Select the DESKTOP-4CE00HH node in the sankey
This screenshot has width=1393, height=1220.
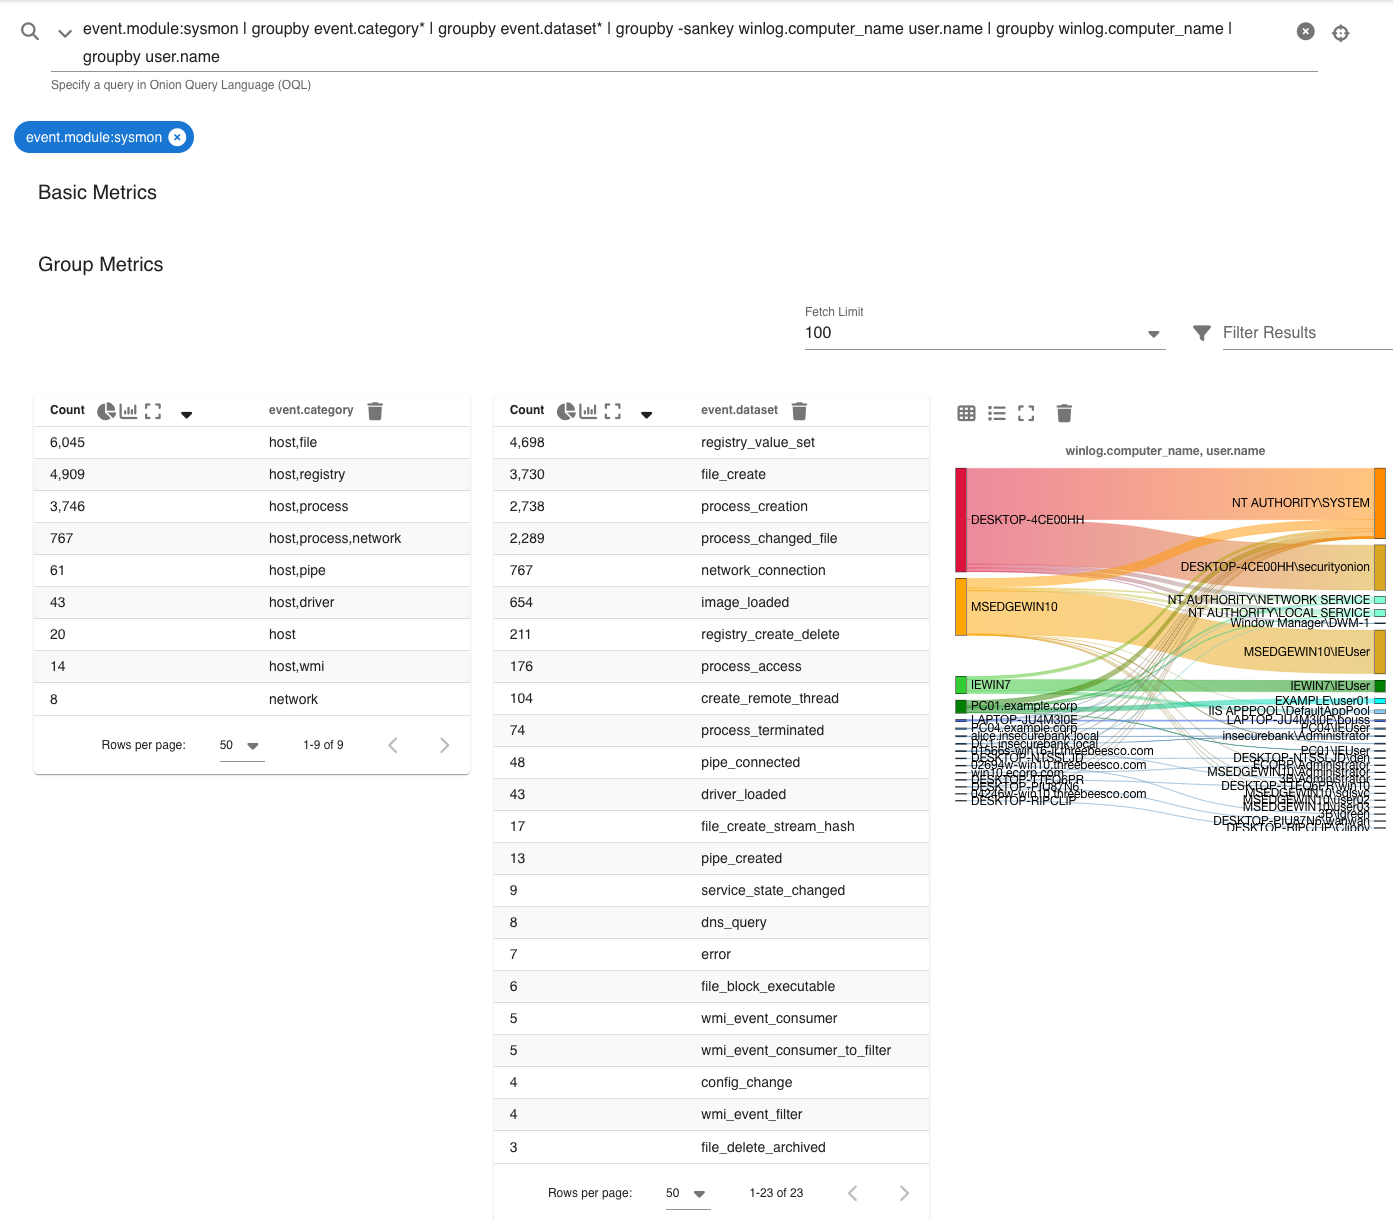coord(960,519)
